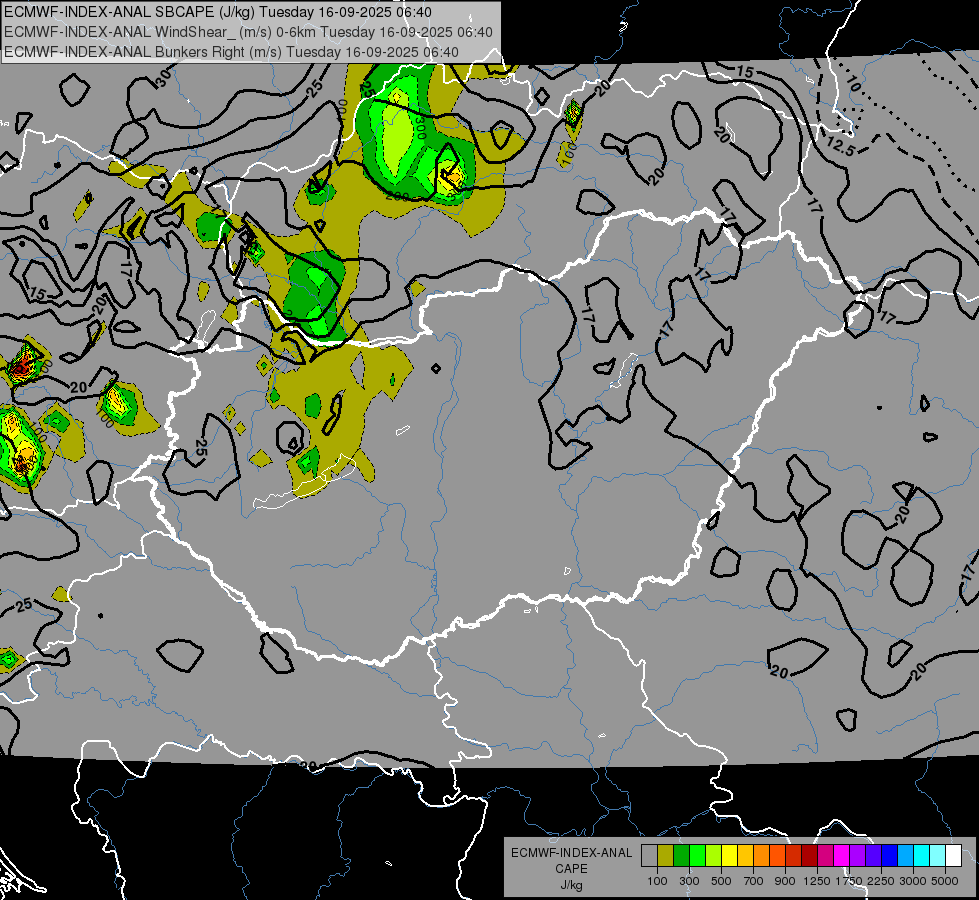Select the amber swatch left of 700
Image resolution: width=979 pixels, height=900 pixels.
click(x=745, y=856)
